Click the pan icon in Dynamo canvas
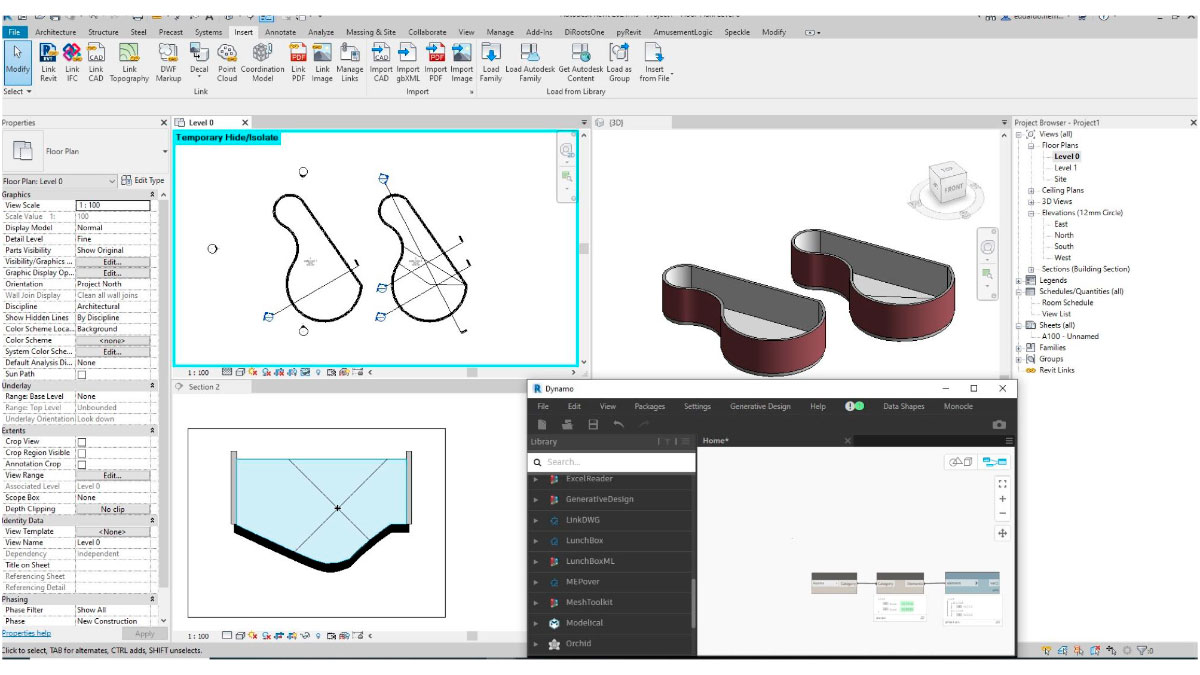Viewport: 1200px width, 675px height. (x=1002, y=534)
